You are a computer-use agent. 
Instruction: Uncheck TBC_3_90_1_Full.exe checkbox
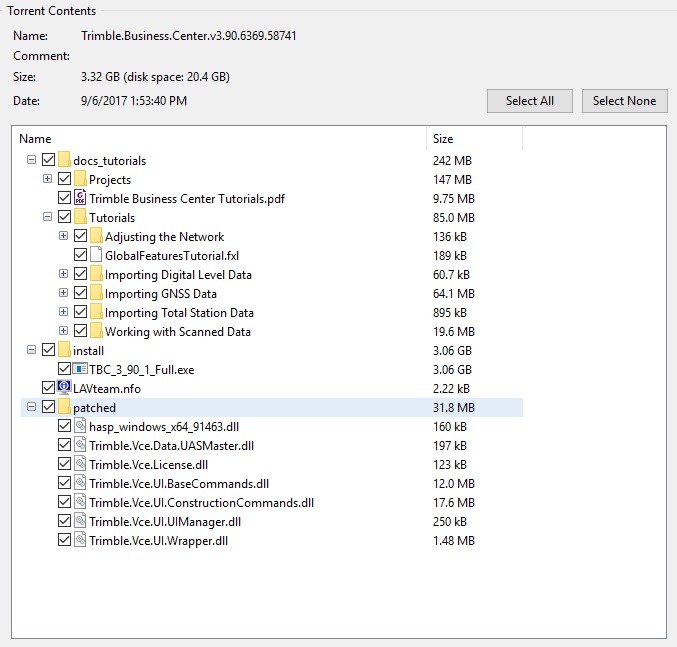click(x=64, y=369)
